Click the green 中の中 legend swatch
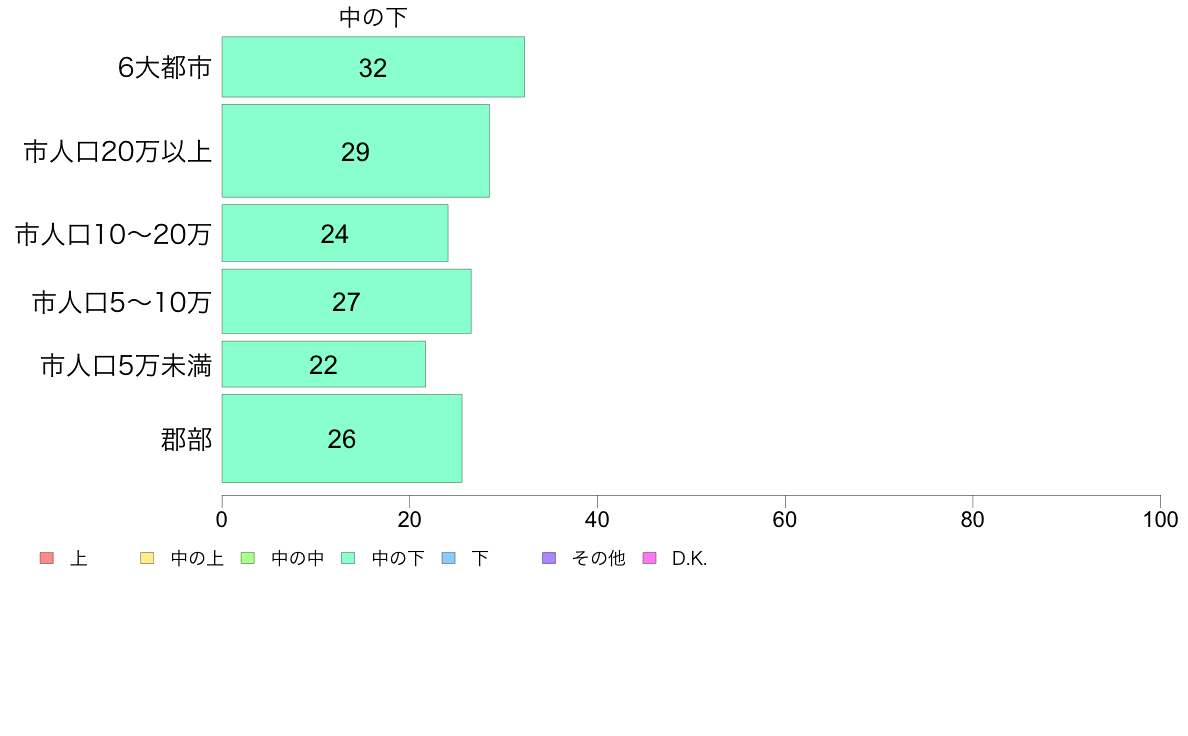The image size is (1188, 736). point(248,558)
